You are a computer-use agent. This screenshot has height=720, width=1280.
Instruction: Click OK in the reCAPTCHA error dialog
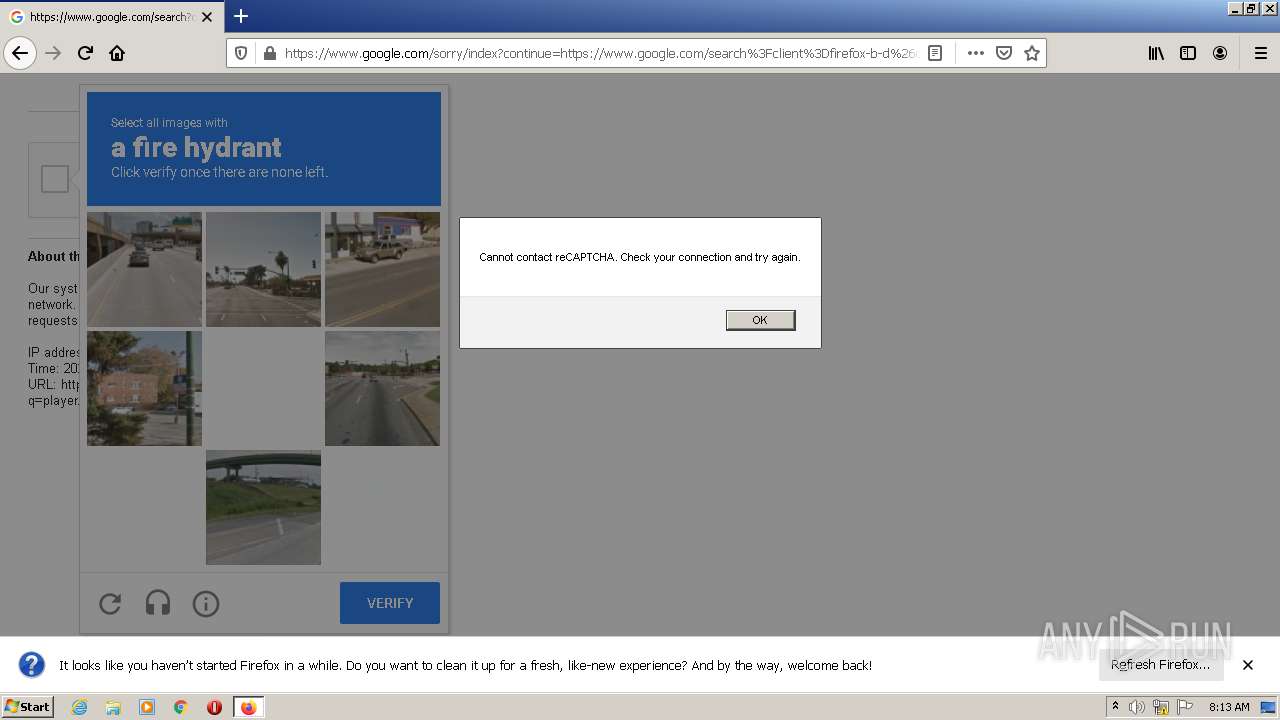coord(760,320)
